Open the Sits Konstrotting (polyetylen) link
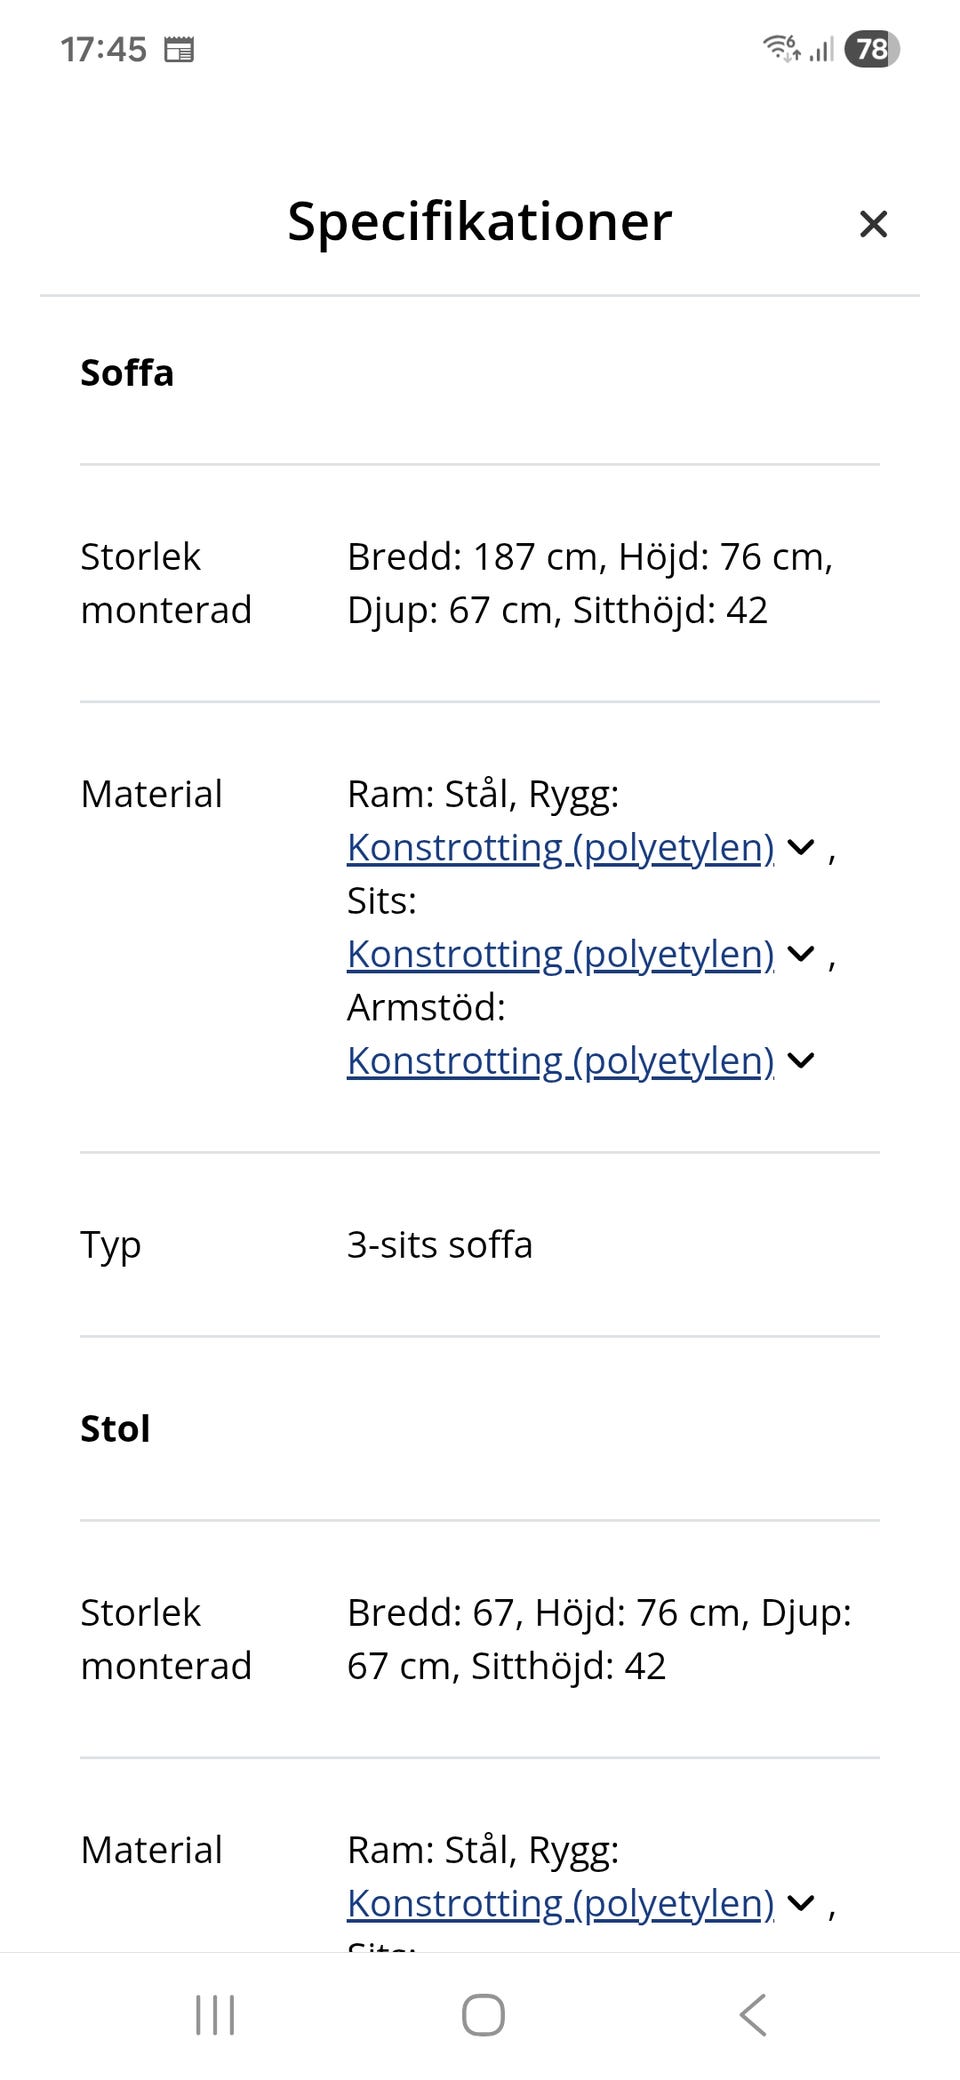 (560, 955)
